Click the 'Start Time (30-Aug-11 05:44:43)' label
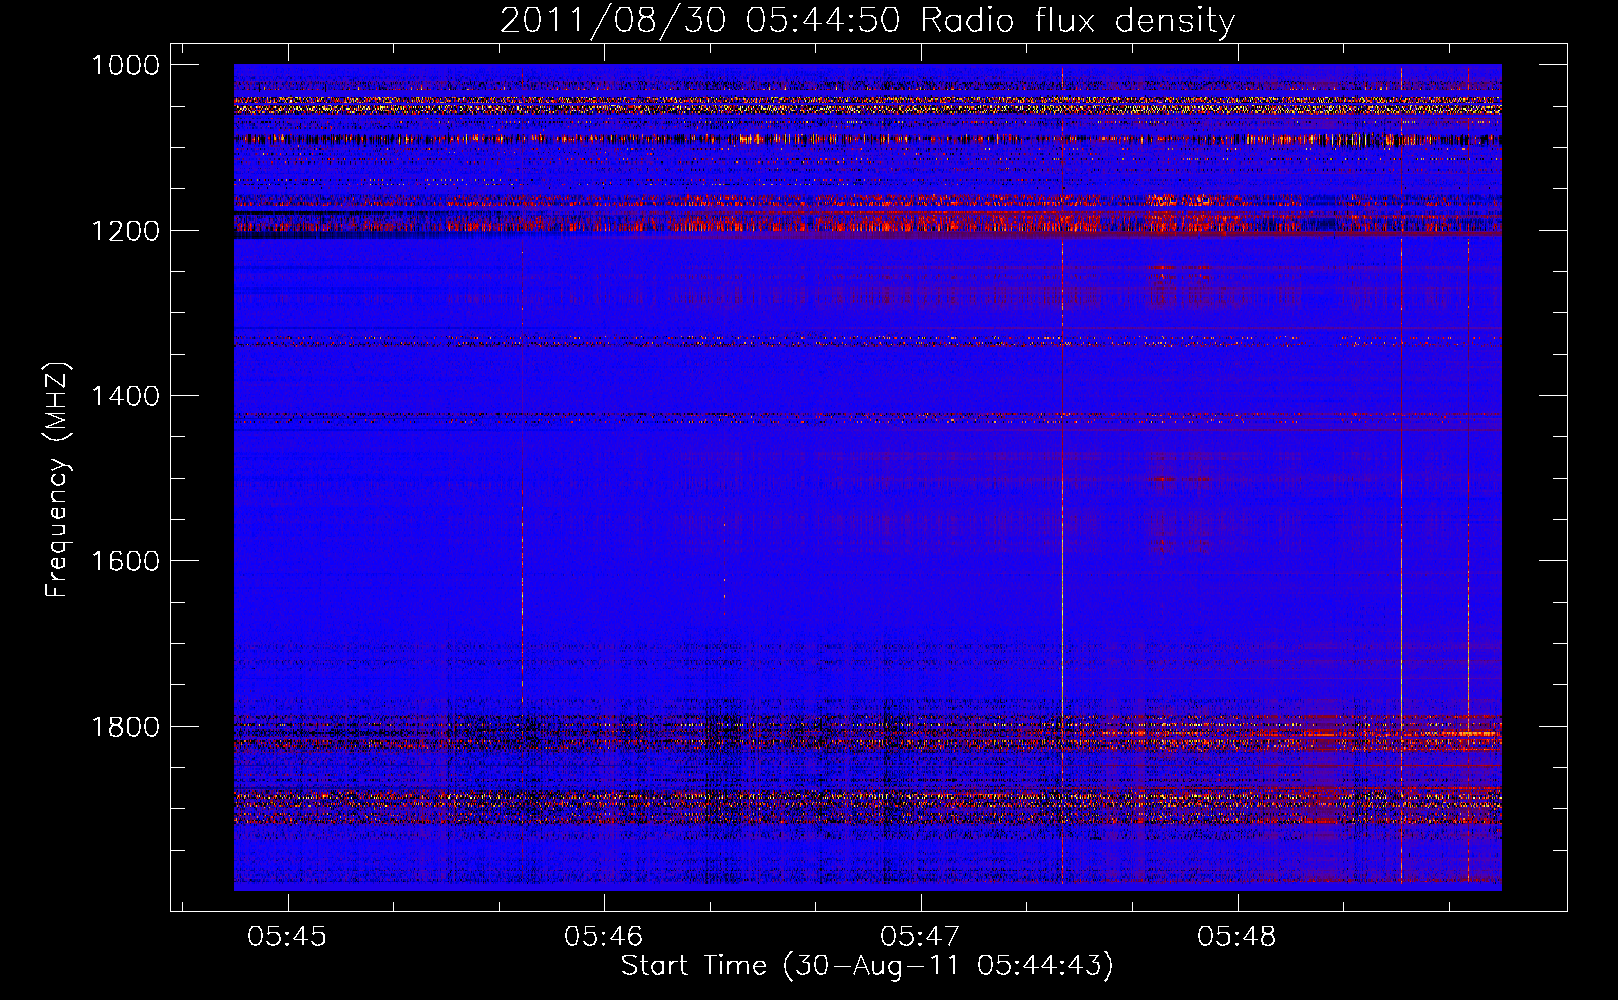Viewport: 1618px width, 1000px height. pyautogui.click(x=867, y=966)
